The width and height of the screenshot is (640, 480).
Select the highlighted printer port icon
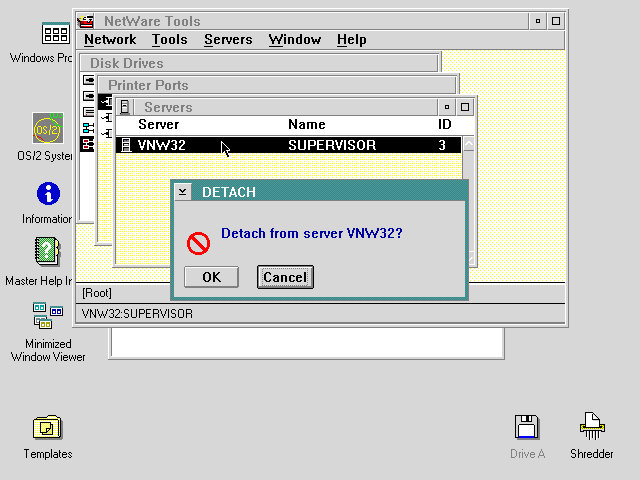(x=106, y=101)
